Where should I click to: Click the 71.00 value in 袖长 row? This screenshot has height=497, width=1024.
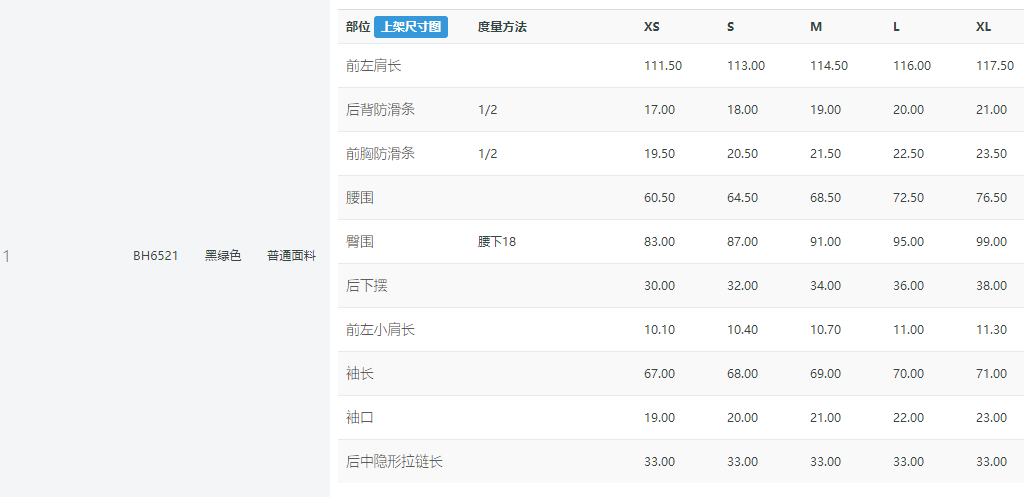[x=991, y=374]
